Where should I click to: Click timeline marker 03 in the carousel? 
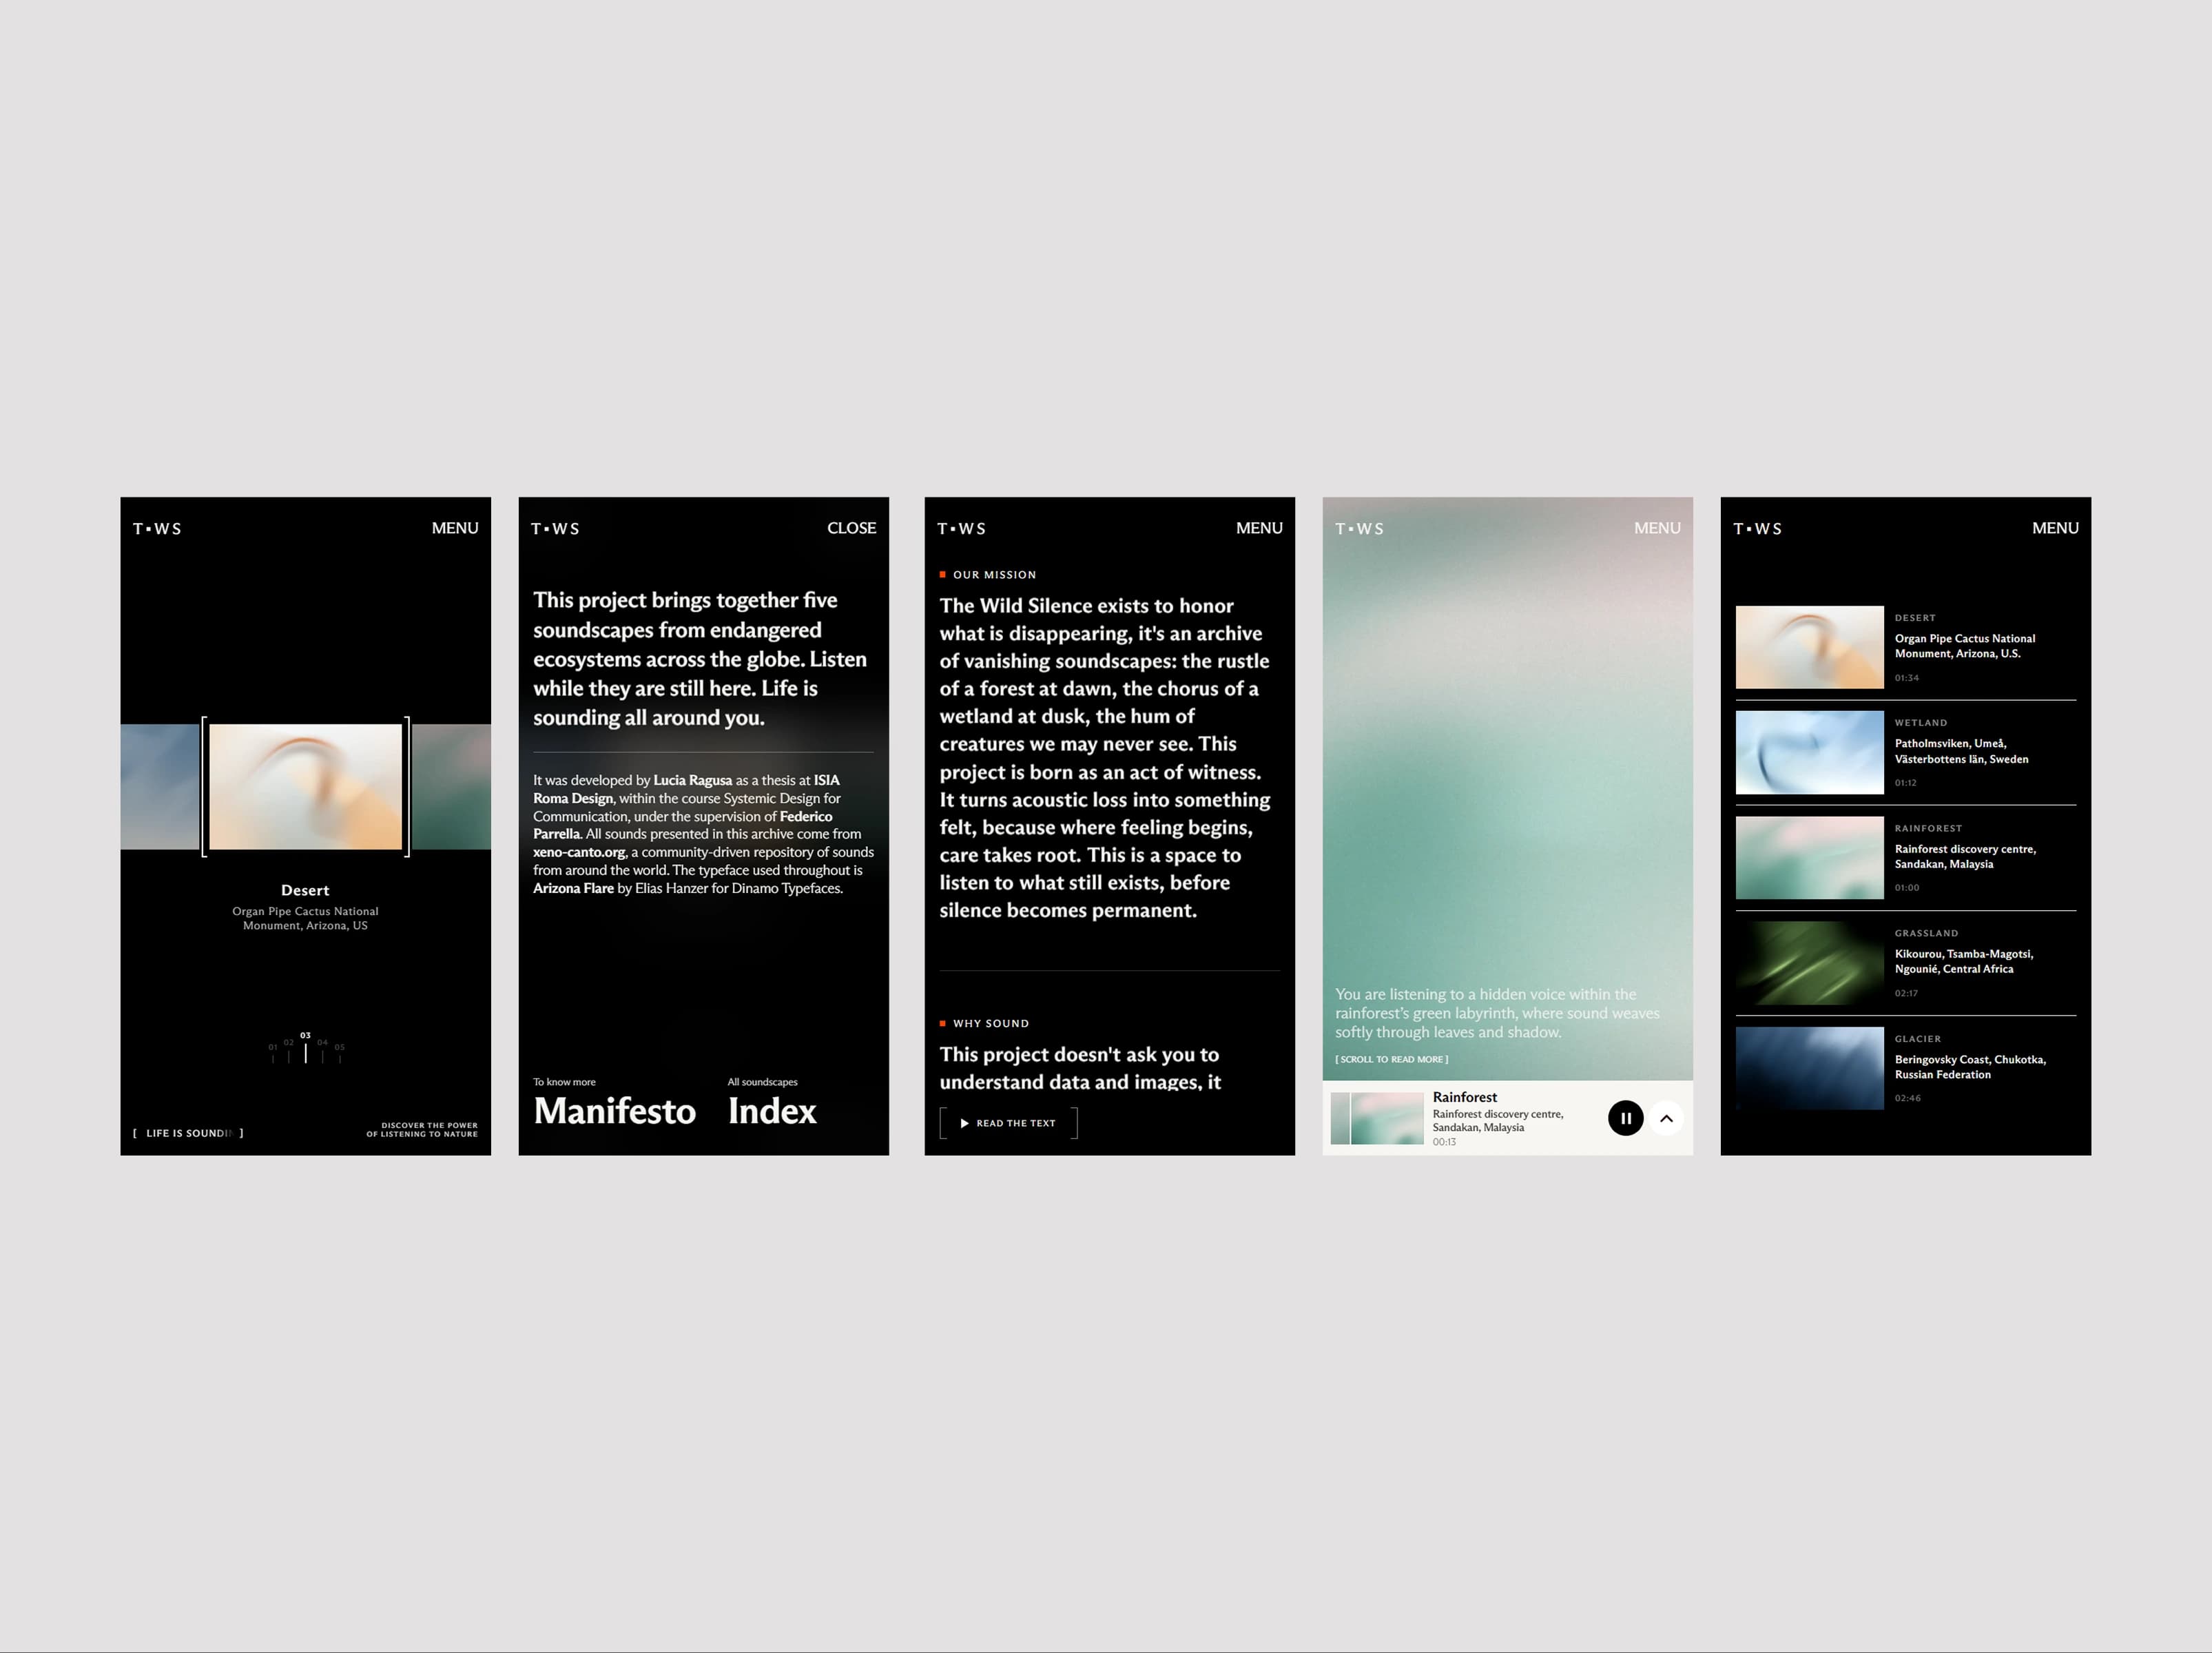(305, 1047)
